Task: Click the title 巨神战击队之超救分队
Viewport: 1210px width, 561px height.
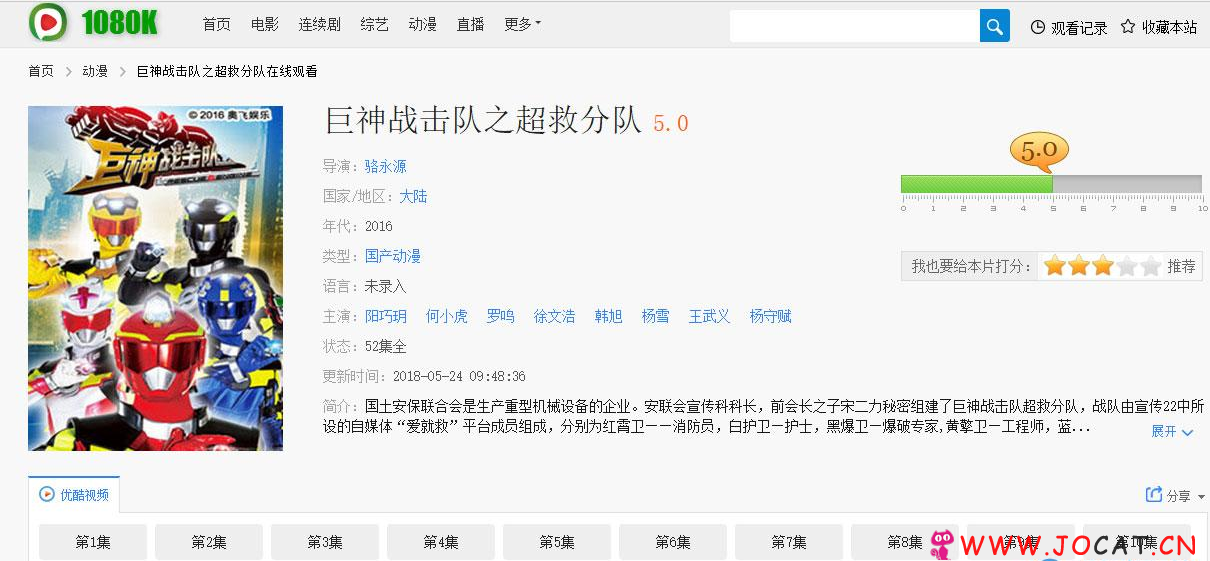Action: coord(483,120)
